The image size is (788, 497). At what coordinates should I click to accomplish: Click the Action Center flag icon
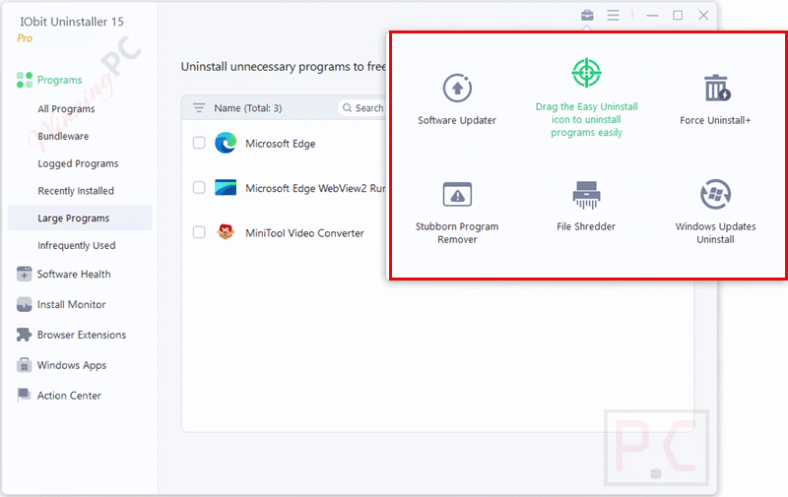tap(24, 395)
